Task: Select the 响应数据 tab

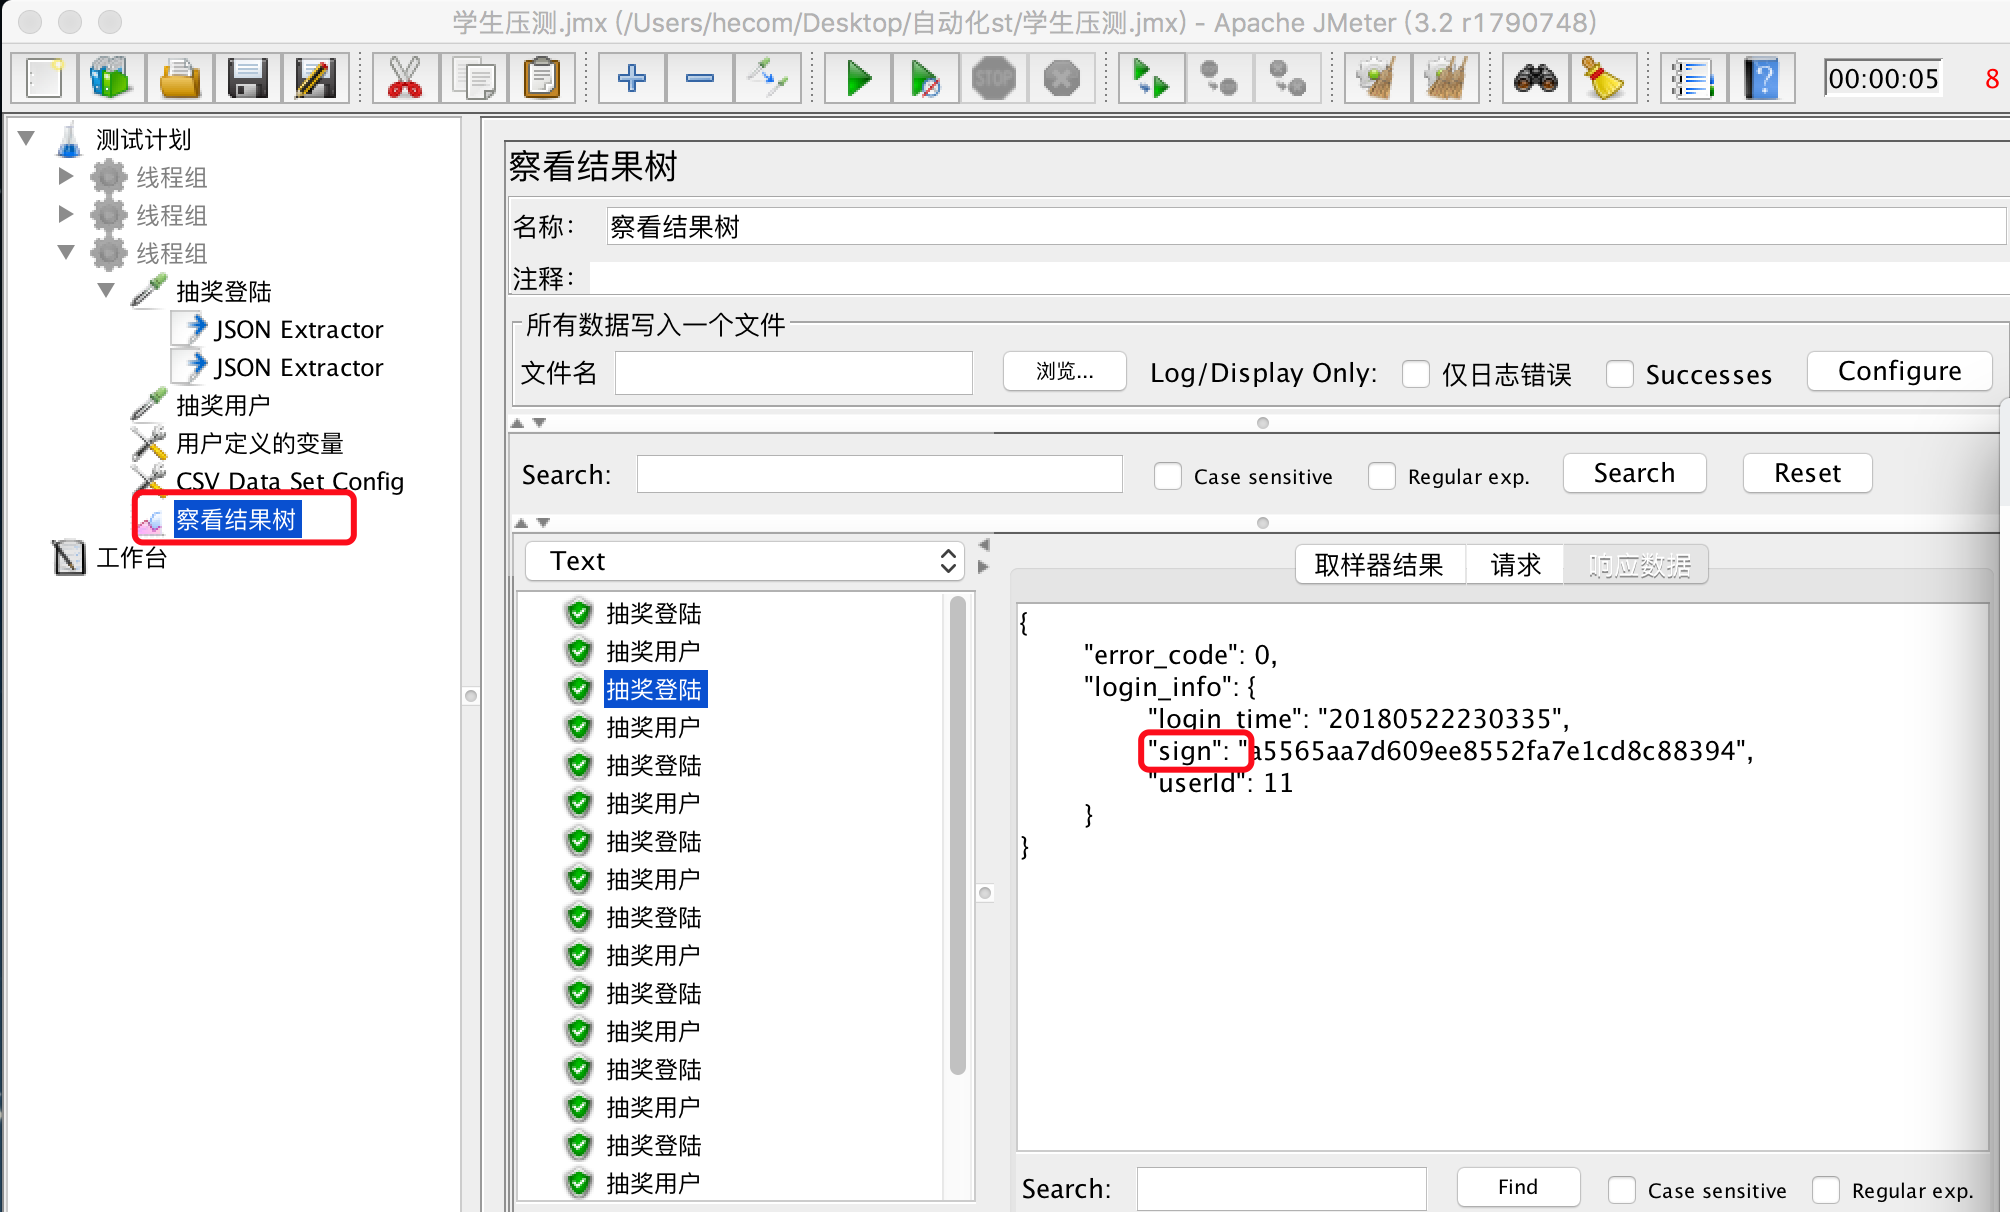Action: point(1638,563)
